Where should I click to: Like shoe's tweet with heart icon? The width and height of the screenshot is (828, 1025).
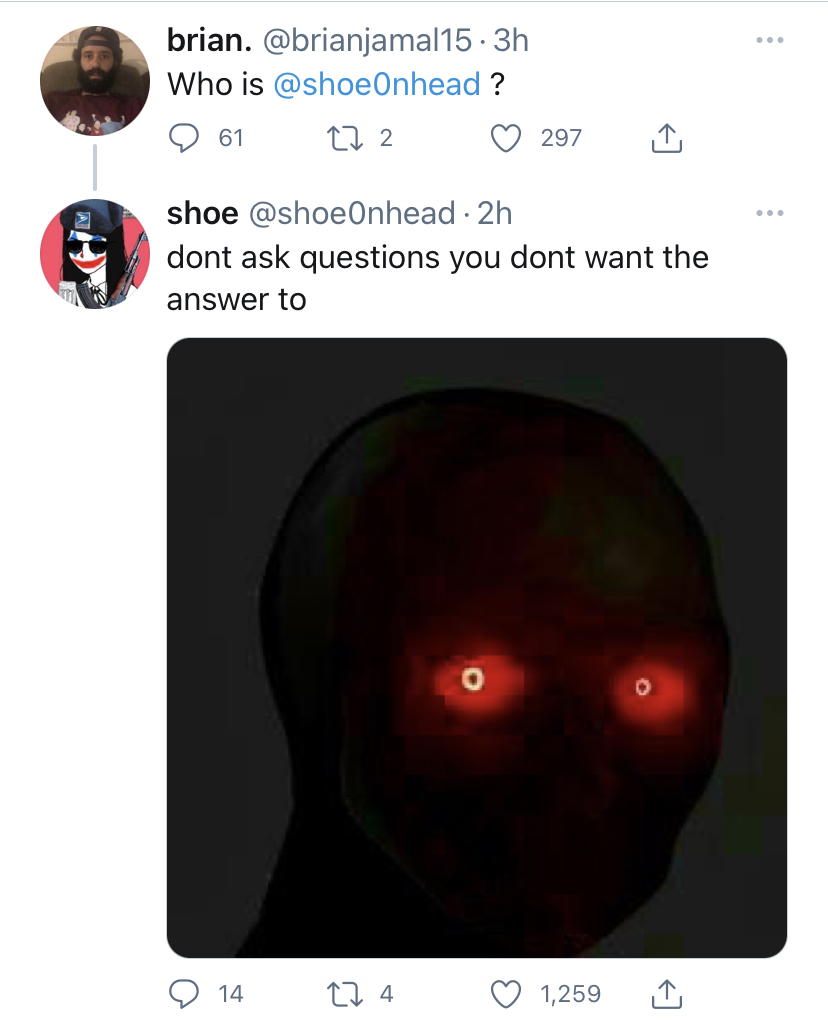point(506,994)
